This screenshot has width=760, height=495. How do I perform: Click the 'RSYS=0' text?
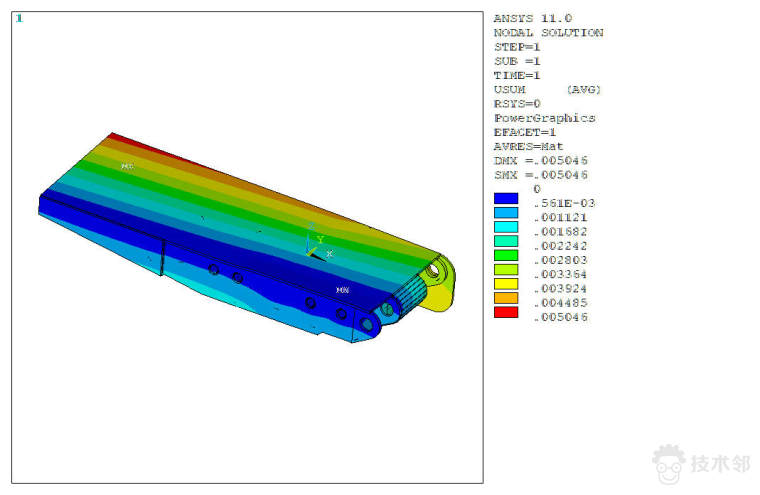coord(517,104)
